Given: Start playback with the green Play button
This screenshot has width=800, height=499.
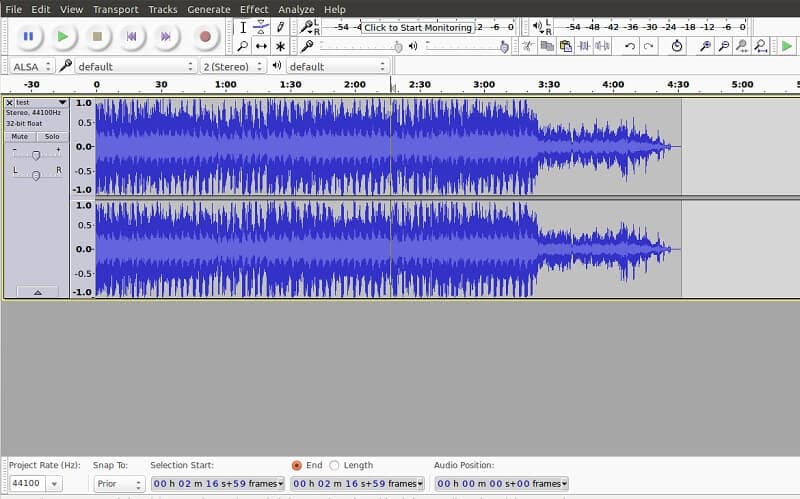Looking at the screenshot, I should pyautogui.click(x=63, y=36).
